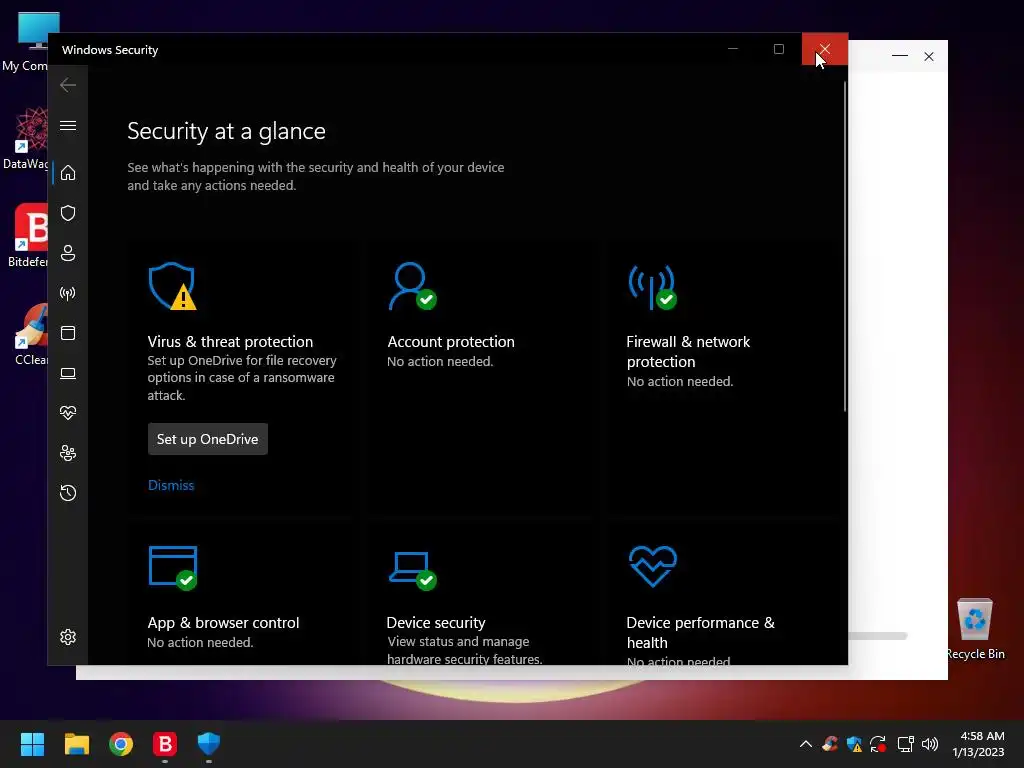Screen dimensions: 1024x768
Task: Open File Explorer from the taskbar
Action: click(x=76, y=743)
